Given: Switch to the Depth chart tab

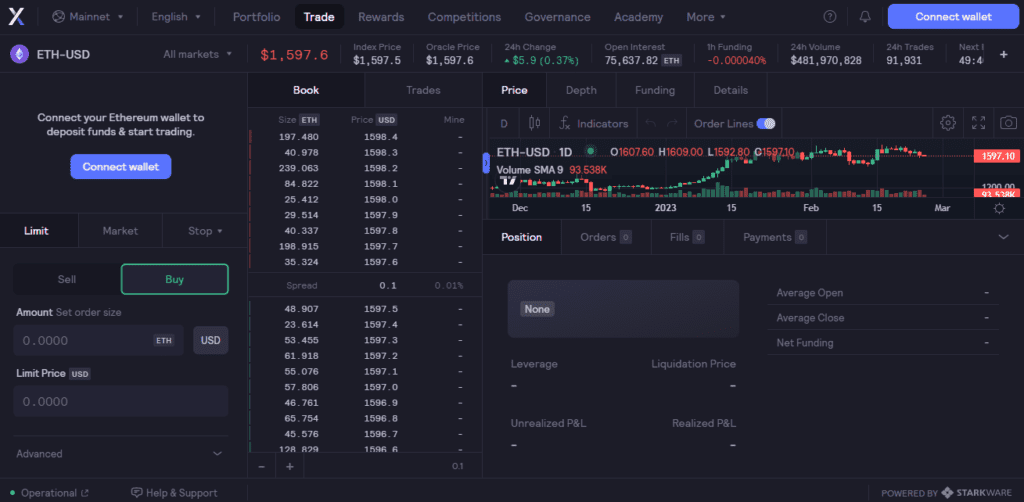Looking at the screenshot, I should point(581,90).
